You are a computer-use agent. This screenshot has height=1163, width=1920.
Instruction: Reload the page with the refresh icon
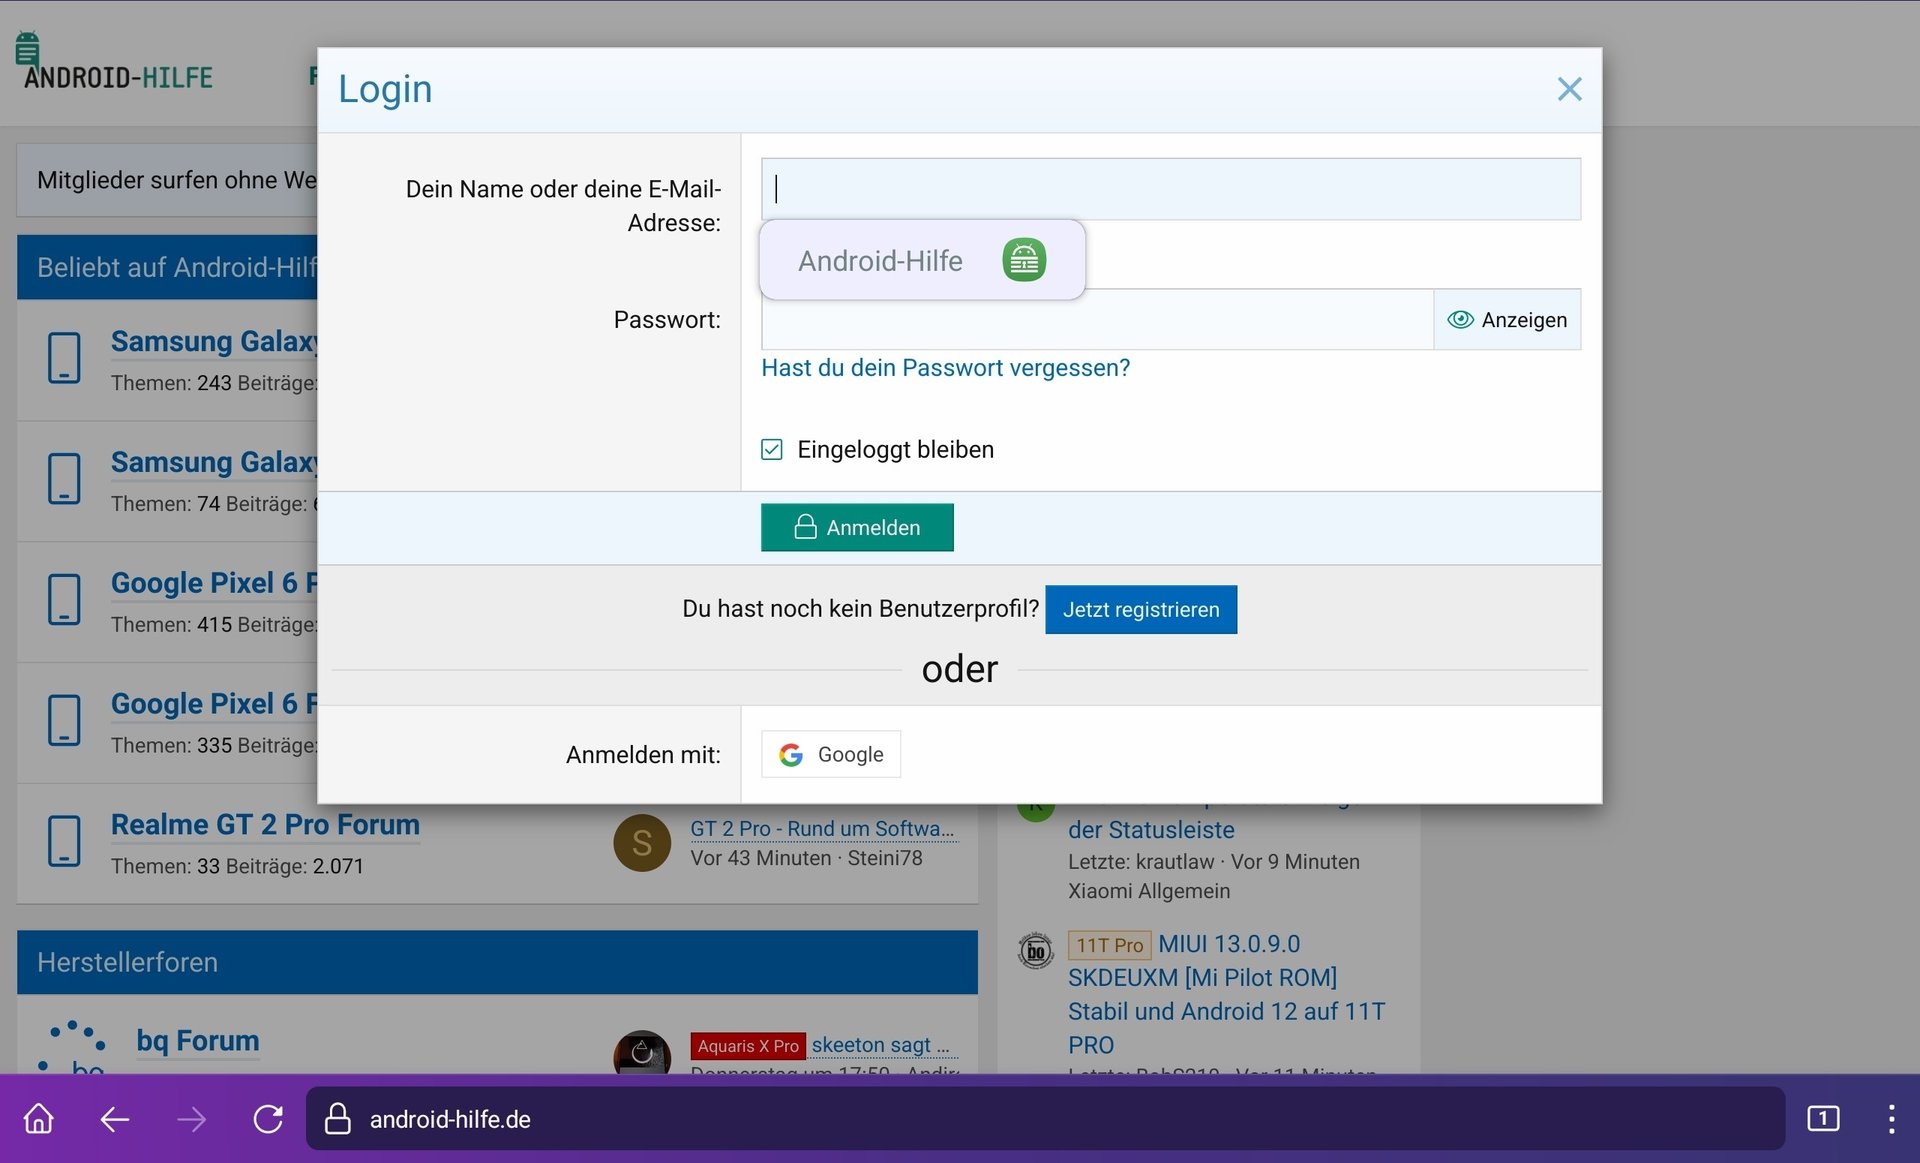267,1118
